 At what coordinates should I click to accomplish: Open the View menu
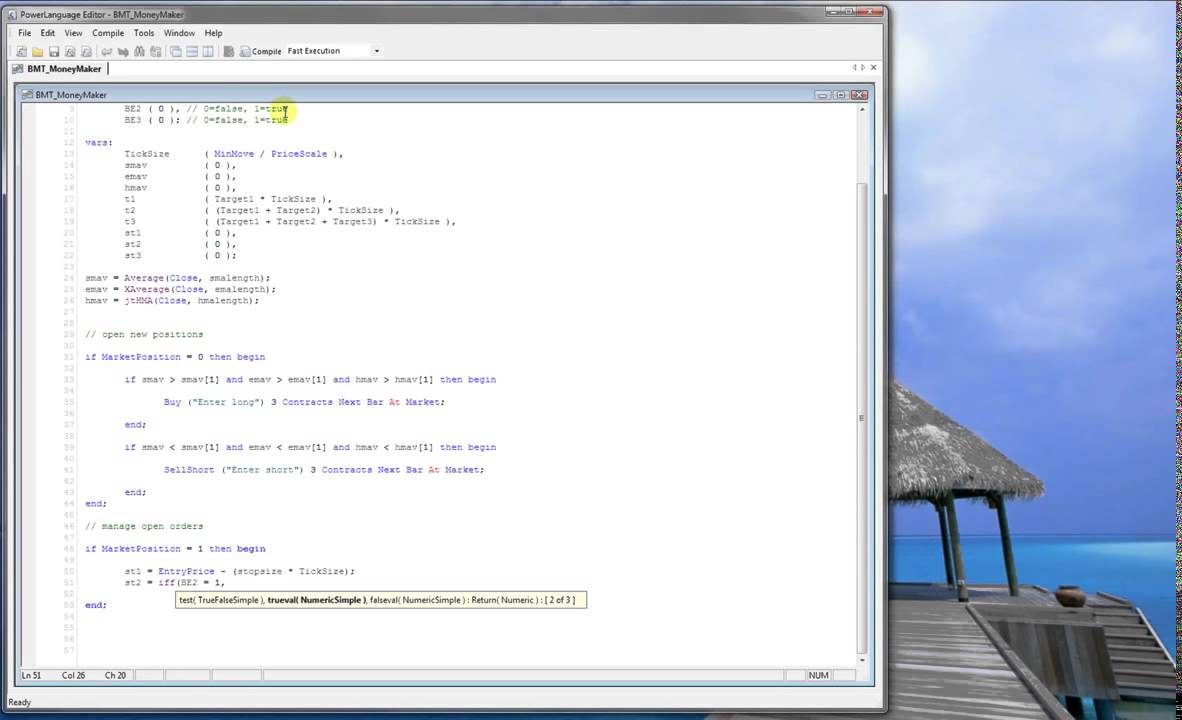(x=73, y=33)
